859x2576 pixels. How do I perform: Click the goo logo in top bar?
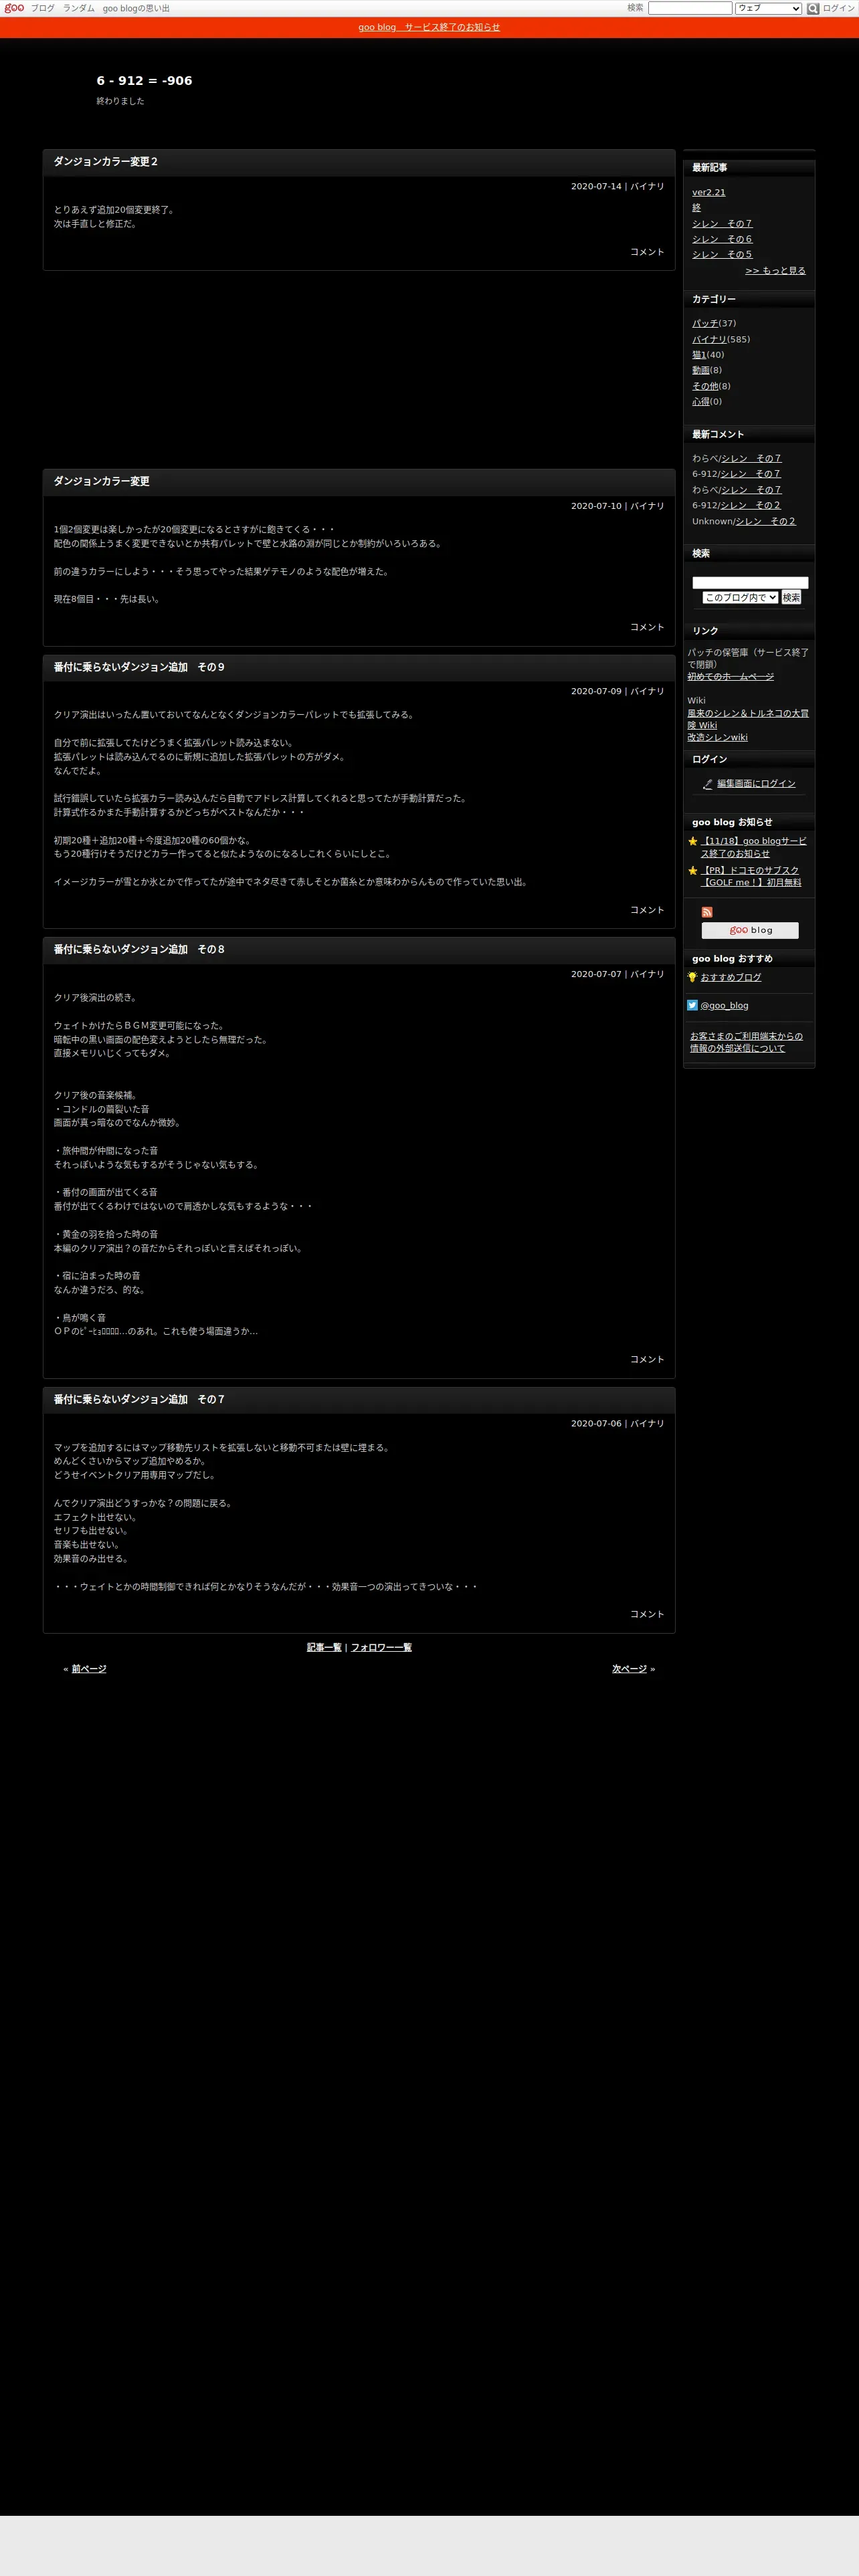14,8
